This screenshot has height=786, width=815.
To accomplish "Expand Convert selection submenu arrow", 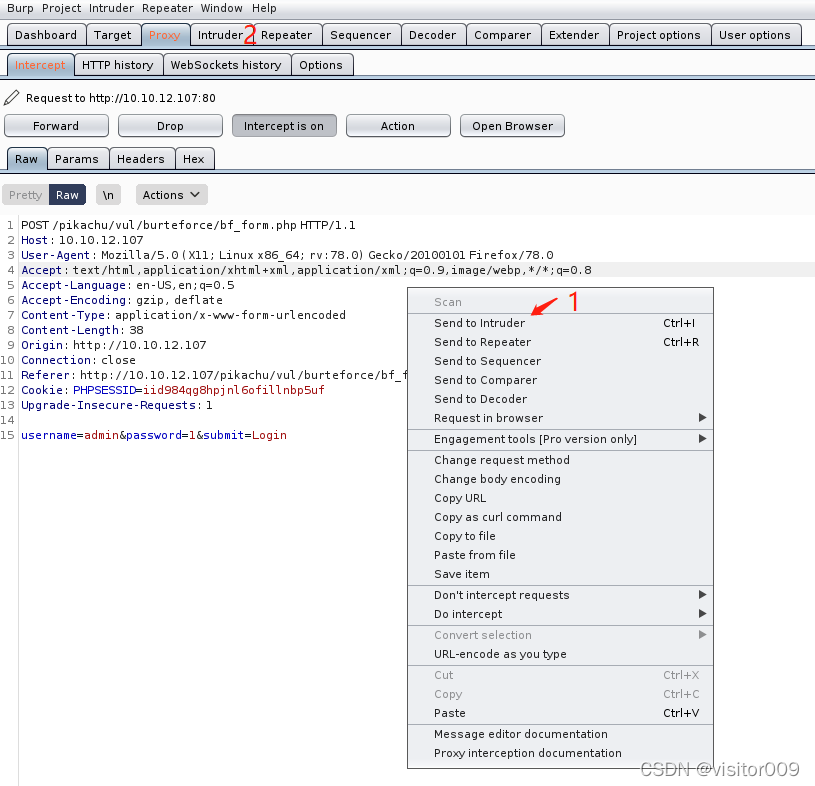I will click(x=702, y=635).
